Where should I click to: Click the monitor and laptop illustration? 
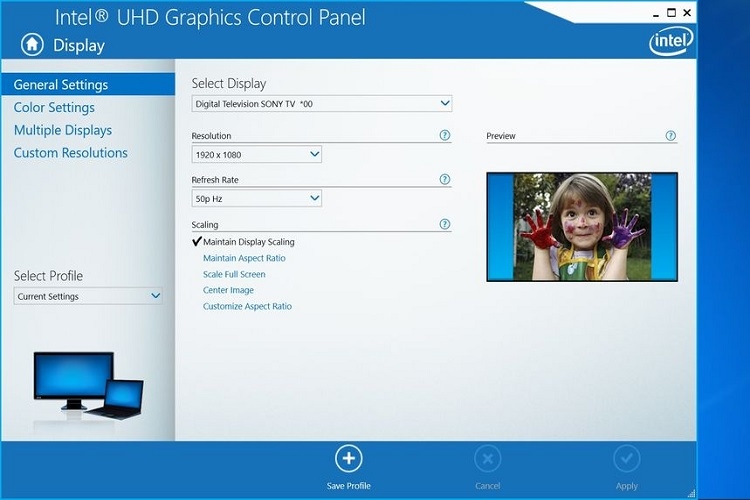(x=88, y=387)
